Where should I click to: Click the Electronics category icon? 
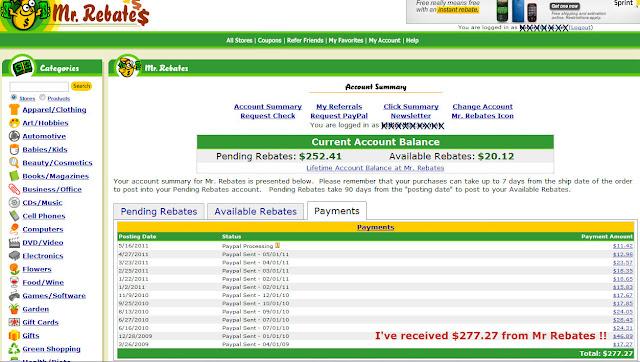[x=14, y=255]
